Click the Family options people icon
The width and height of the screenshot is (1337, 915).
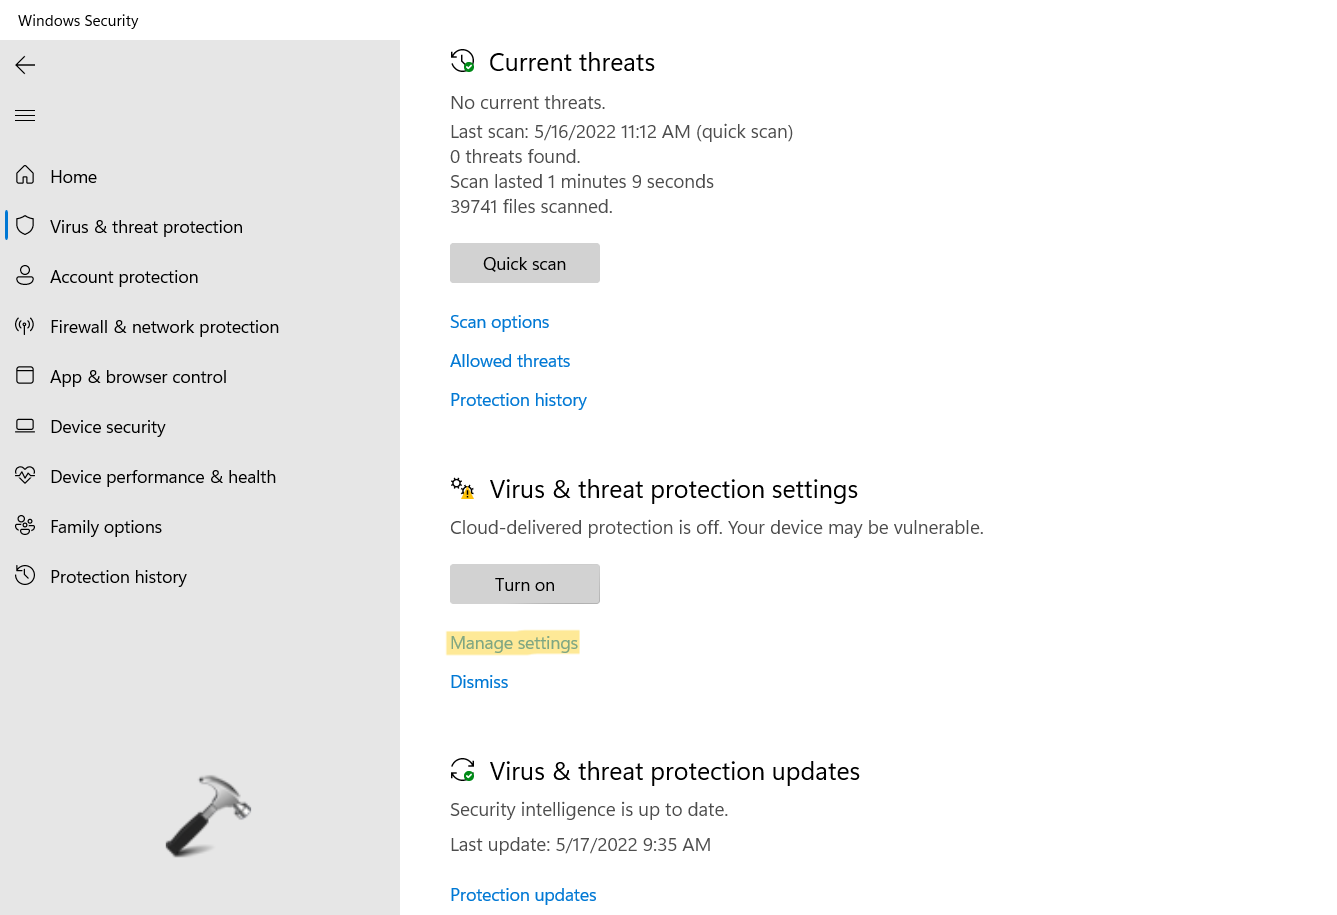25,526
